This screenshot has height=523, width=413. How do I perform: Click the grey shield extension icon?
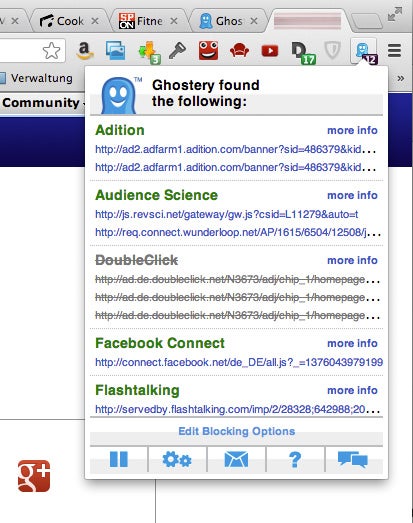click(x=333, y=50)
